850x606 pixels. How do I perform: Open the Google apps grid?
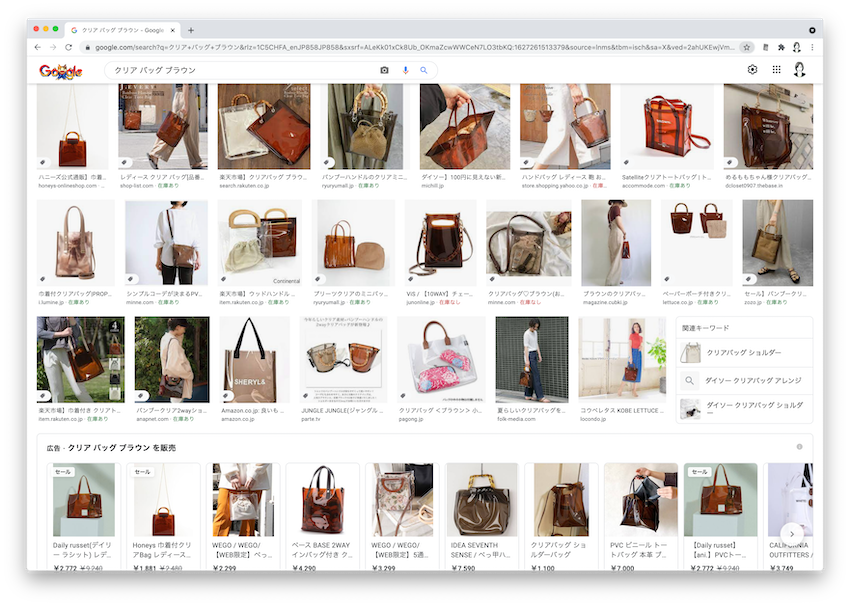pos(776,69)
